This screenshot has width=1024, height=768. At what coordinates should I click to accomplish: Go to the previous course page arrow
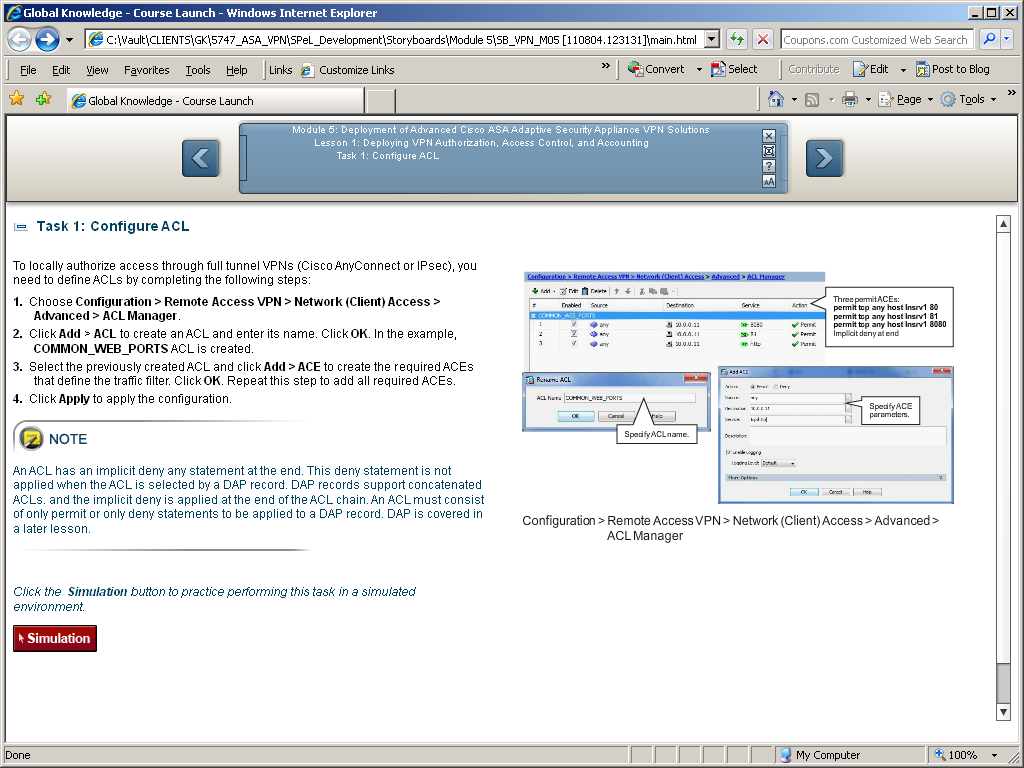(201, 158)
